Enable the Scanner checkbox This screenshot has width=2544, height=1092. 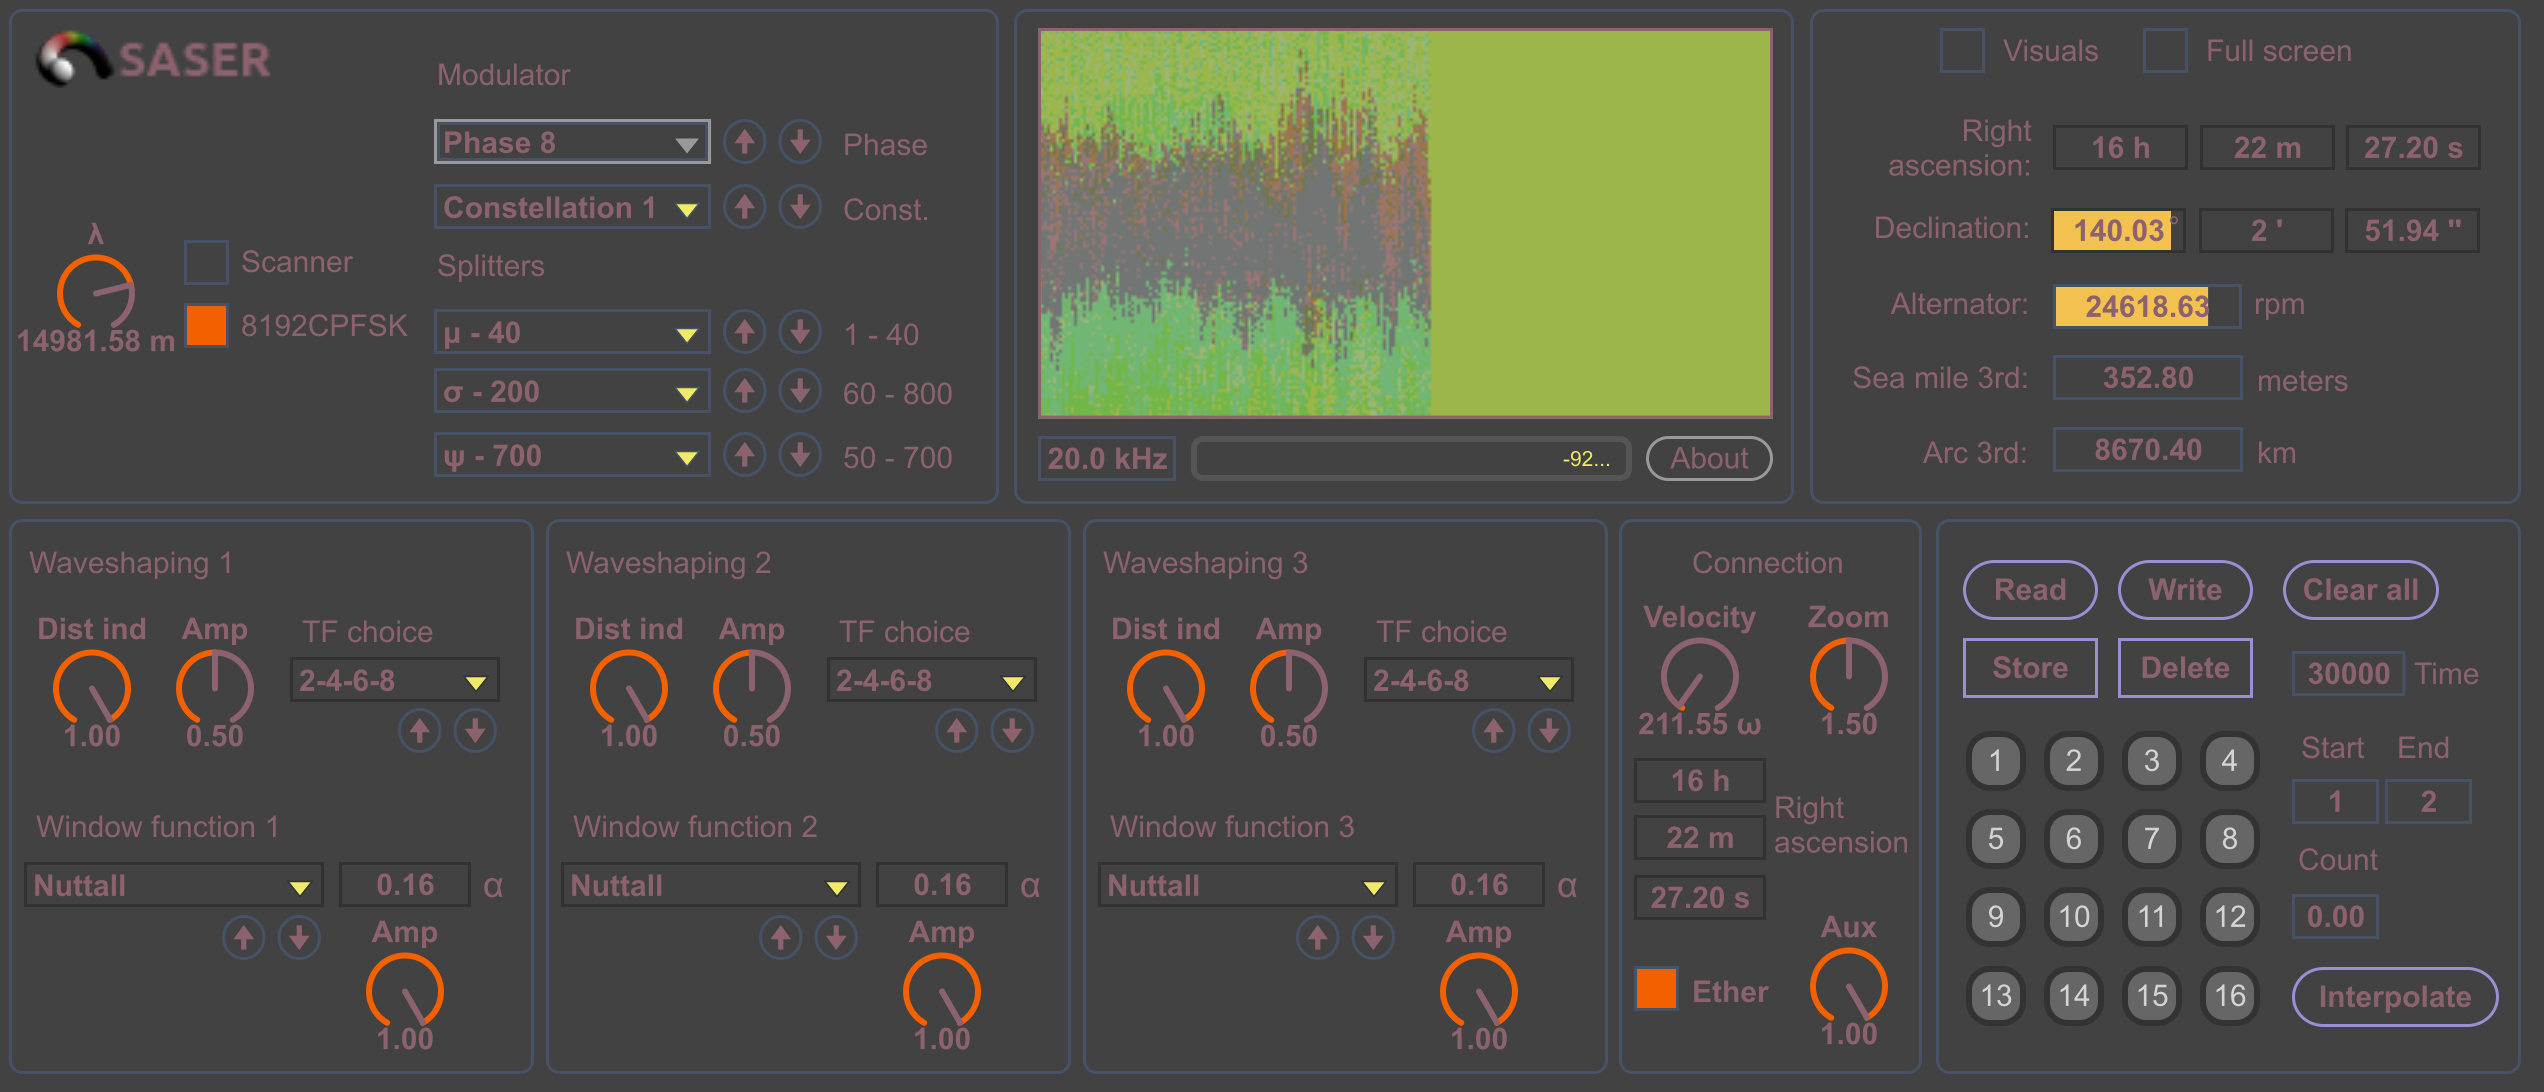(206, 262)
